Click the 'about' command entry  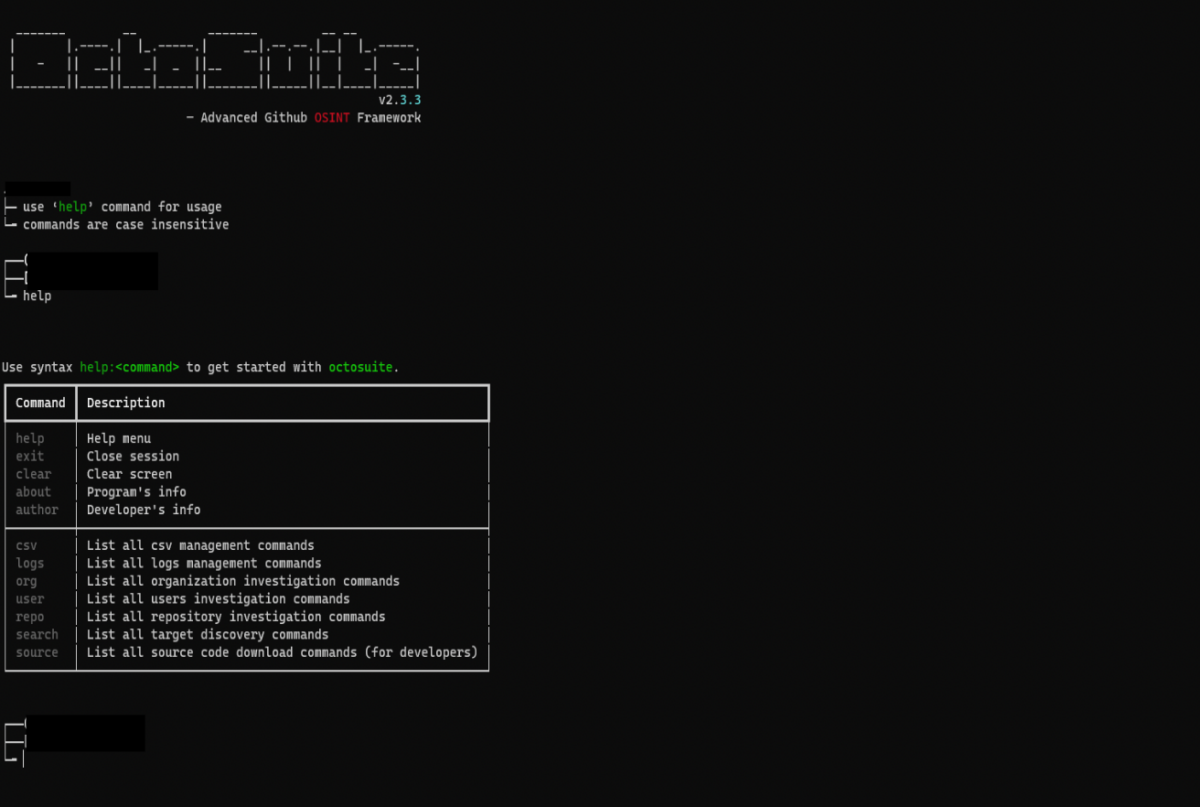33,492
